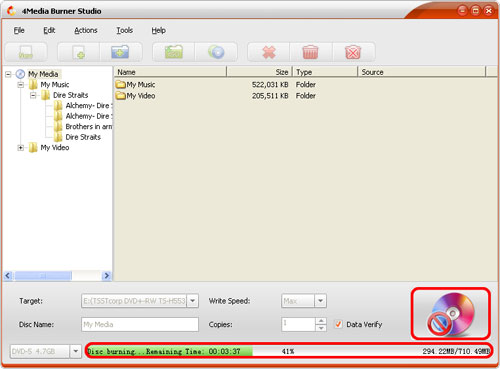Increase the Copies count with up arrow
Viewport: 500px width, 369px height.
coord(321,321)
